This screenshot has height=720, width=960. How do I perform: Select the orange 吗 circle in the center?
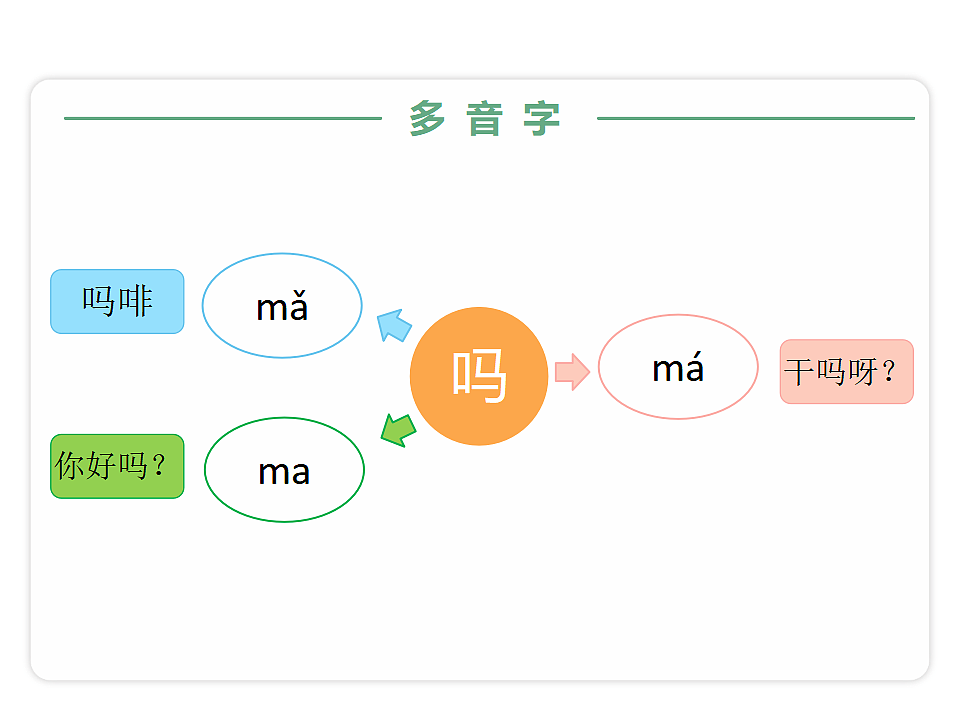pyautogui.click(x=479, y=376)
